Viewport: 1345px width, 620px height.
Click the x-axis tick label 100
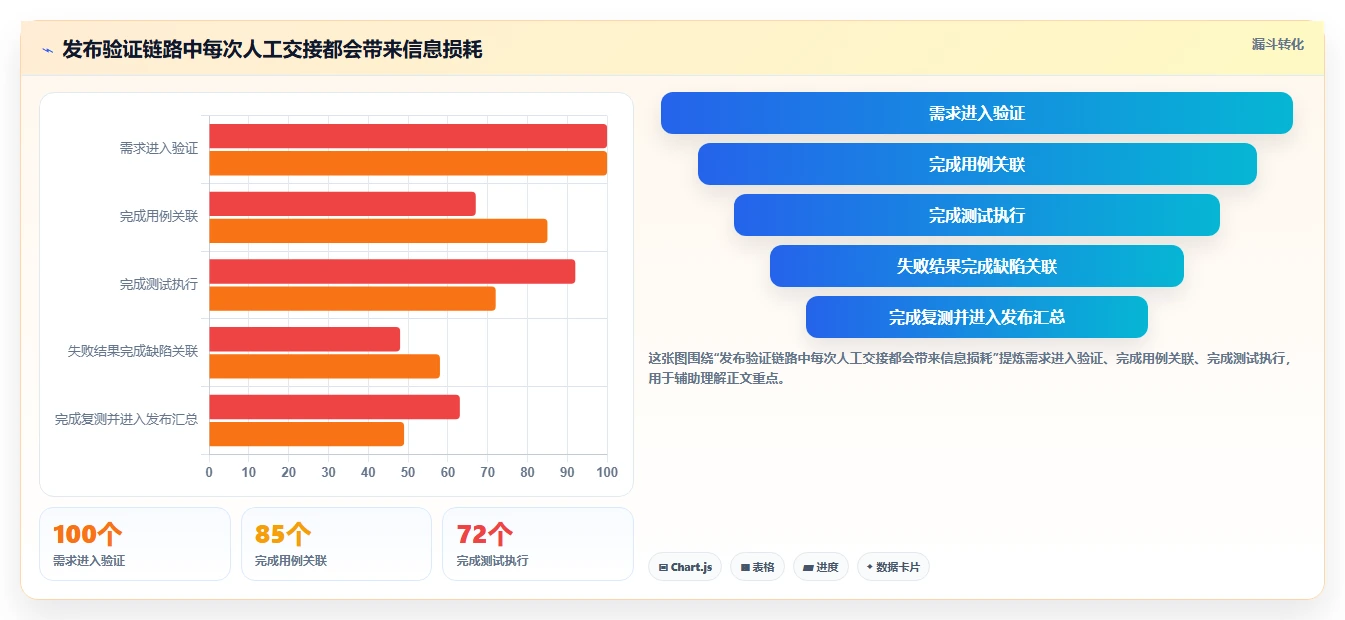tap(607, 472)
